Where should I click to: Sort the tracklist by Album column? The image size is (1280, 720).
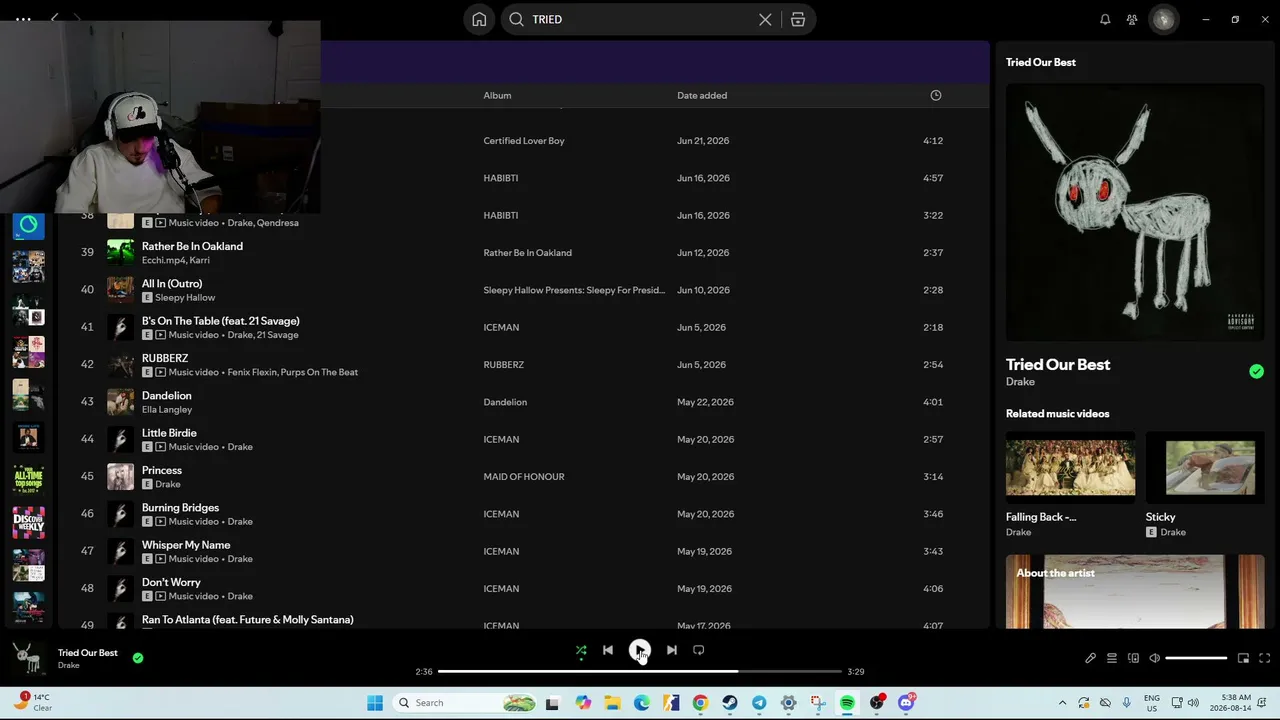(497, 95)
